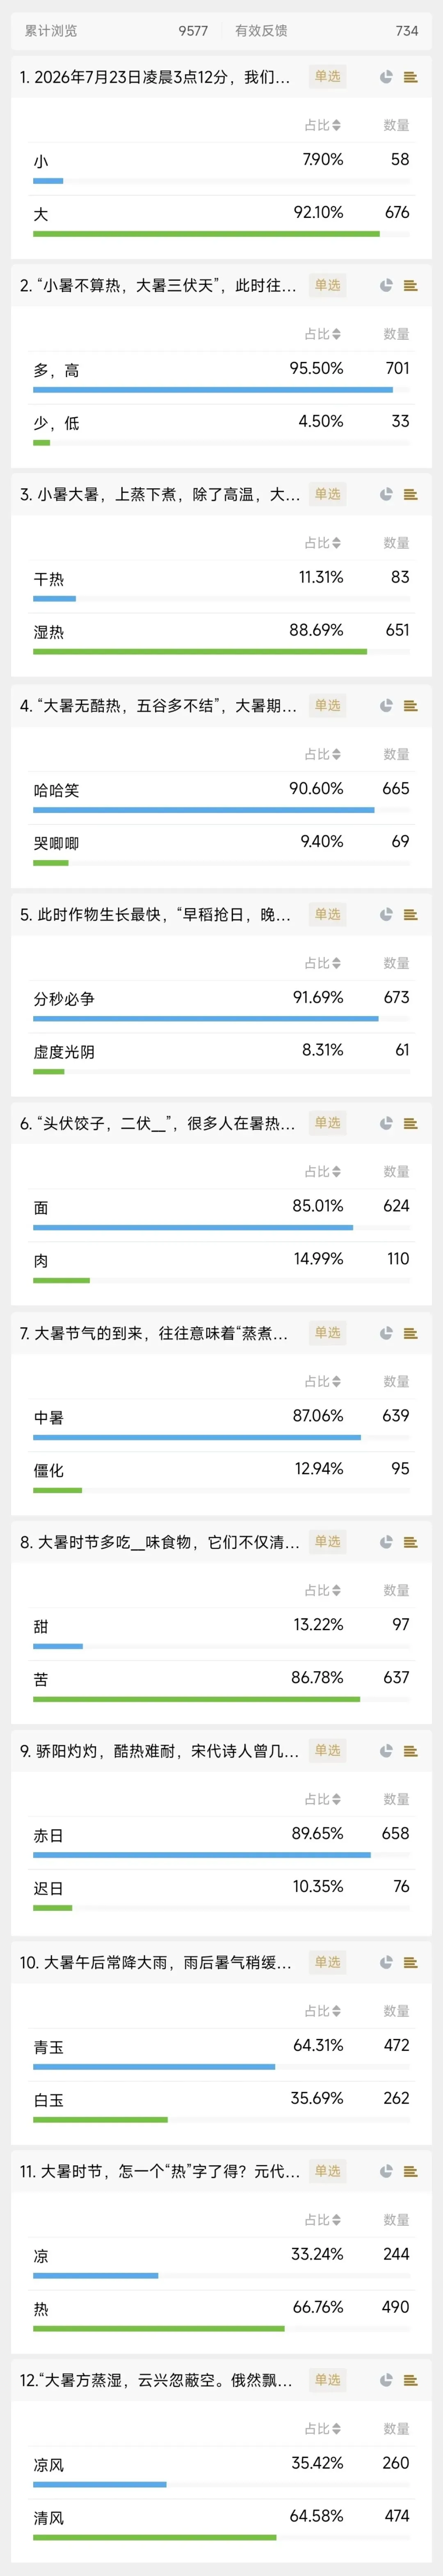This screenshot has width=443, height=2576.
Task: Toggle 占比 sort order in question 9
Action: coord(323,1799)
